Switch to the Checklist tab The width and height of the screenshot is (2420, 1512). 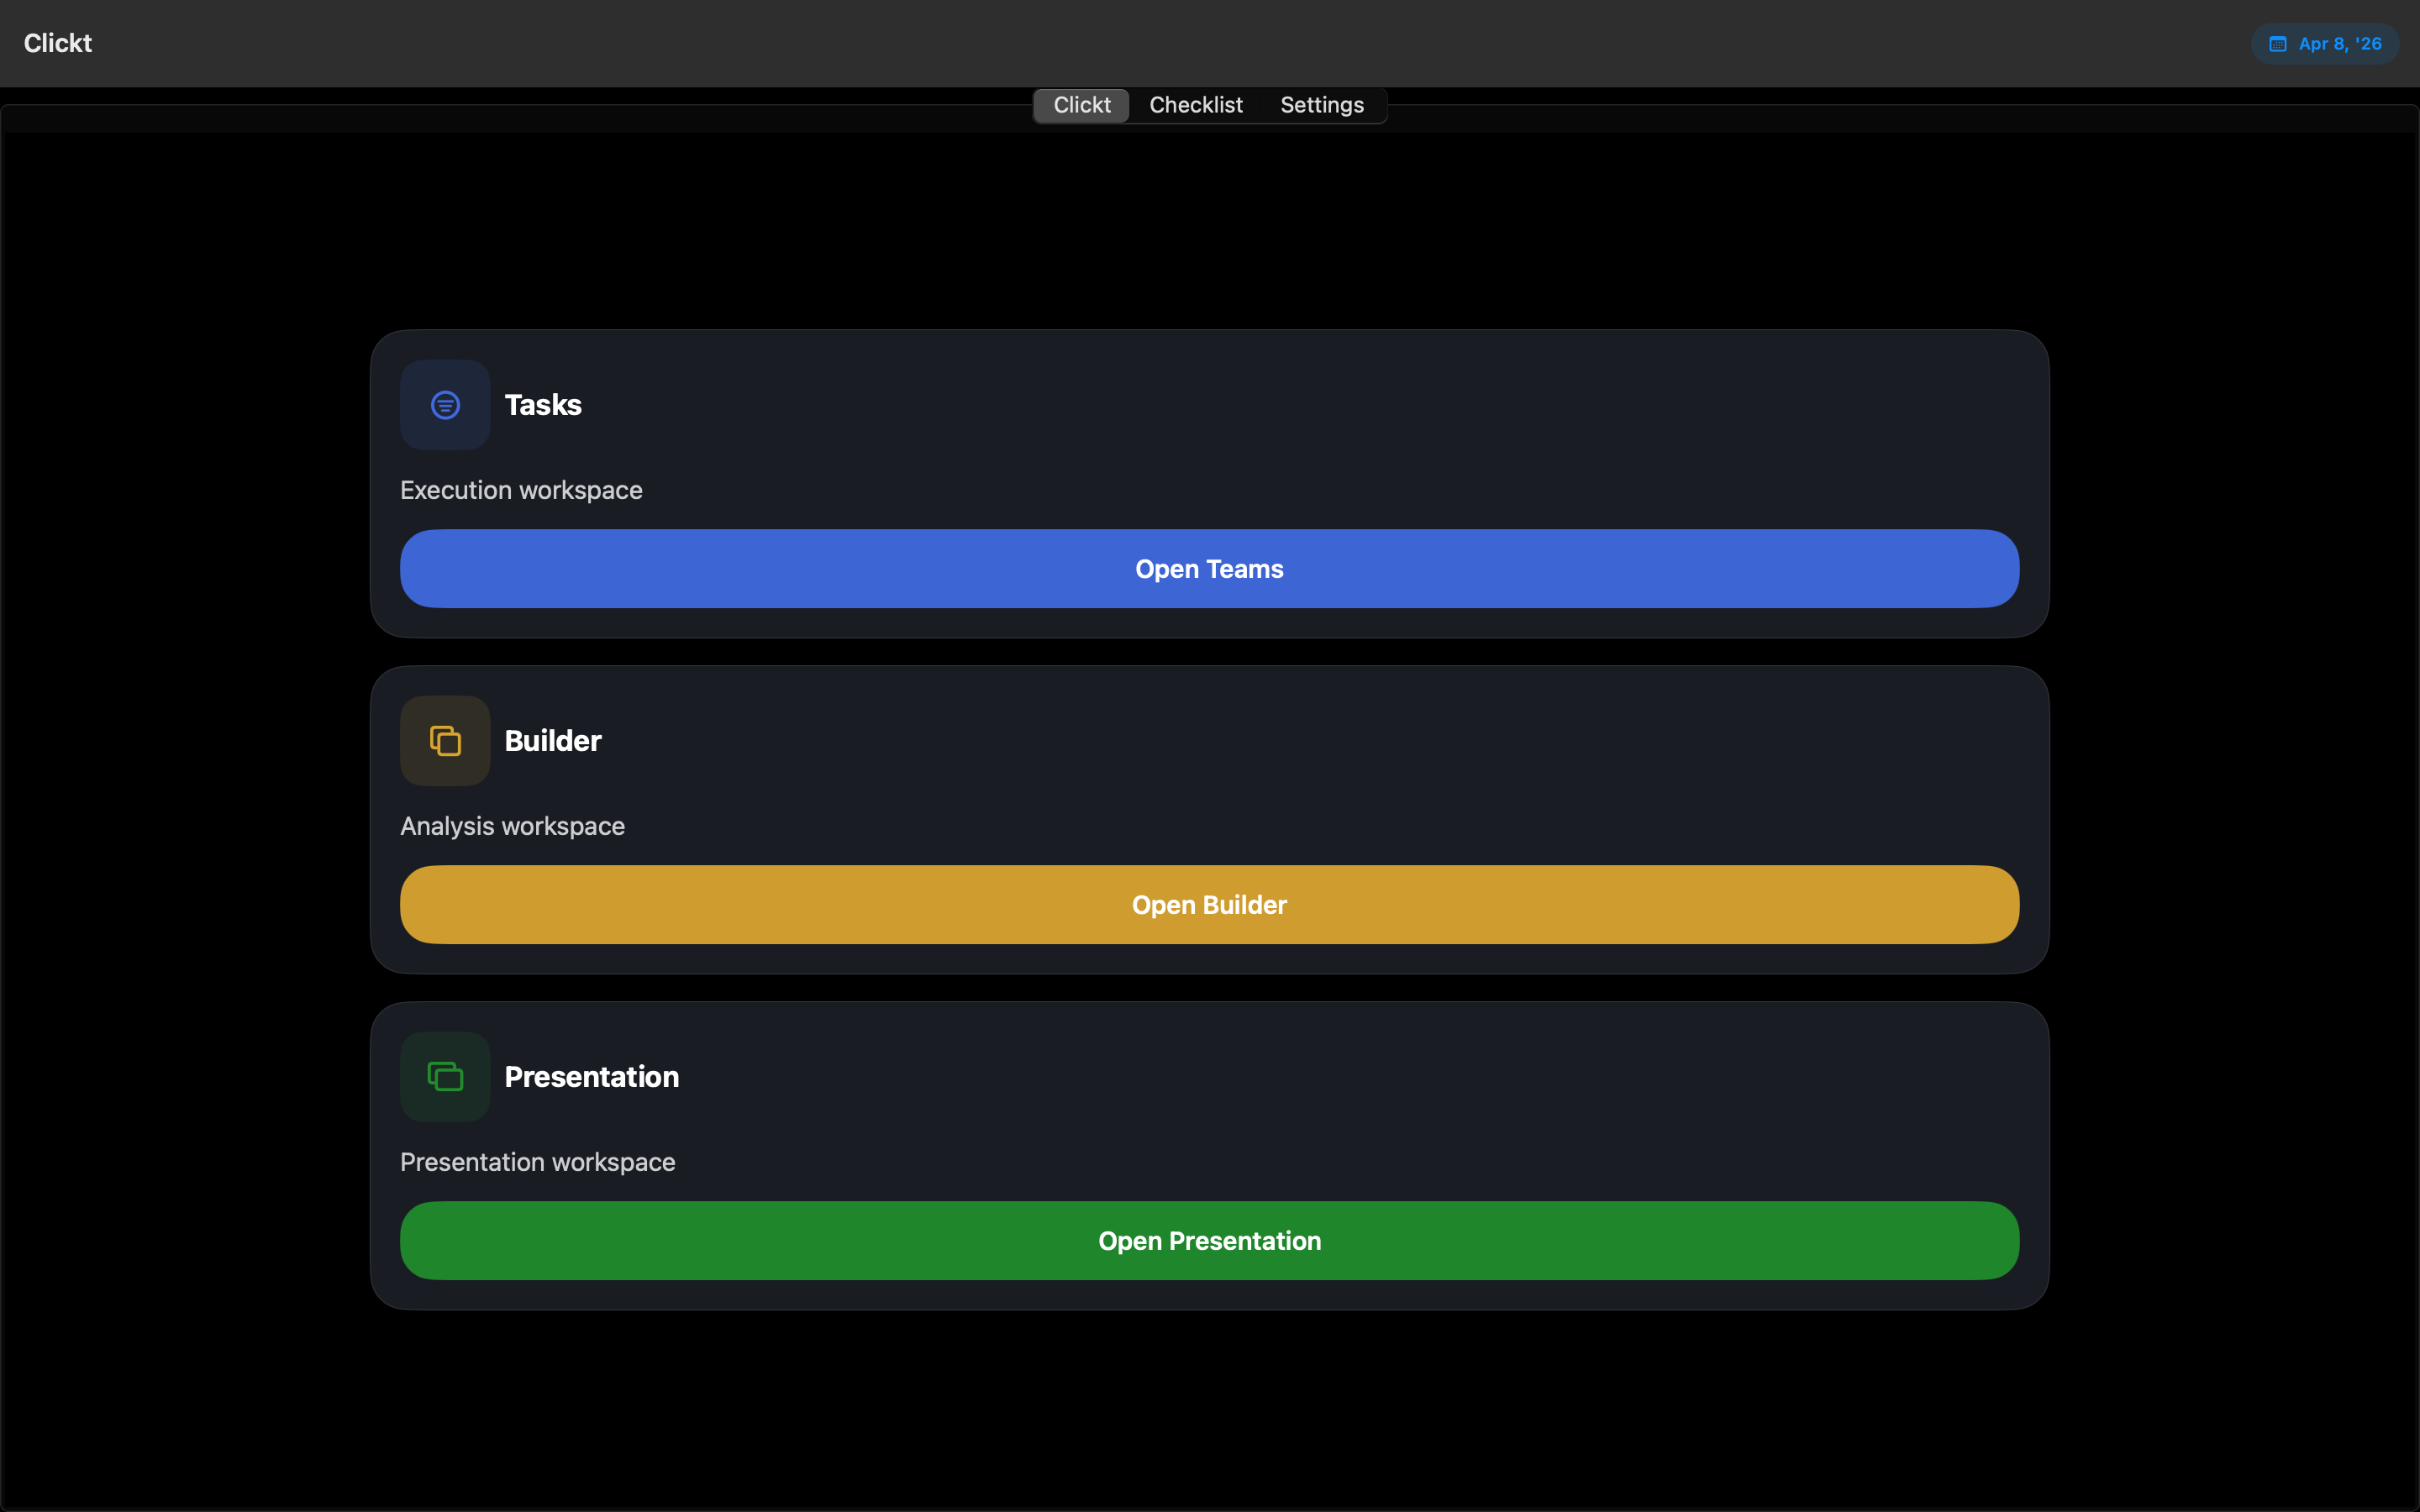[x=1195, y=105]
